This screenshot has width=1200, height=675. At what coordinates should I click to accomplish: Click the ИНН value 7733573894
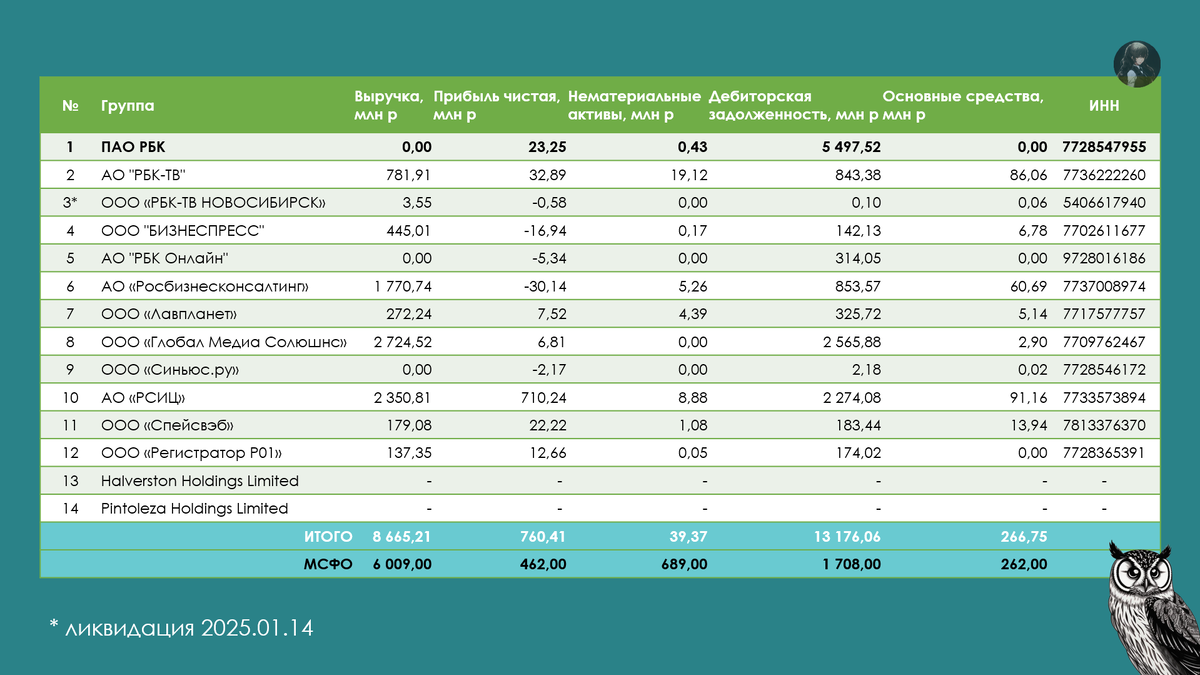[1104, 398]
